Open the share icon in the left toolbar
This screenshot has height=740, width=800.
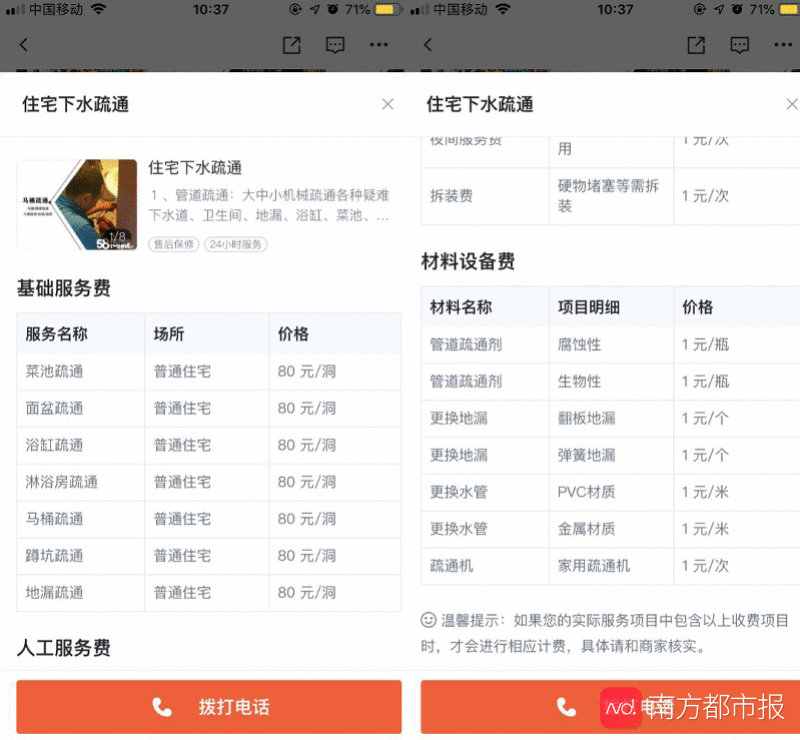(291, 45)
